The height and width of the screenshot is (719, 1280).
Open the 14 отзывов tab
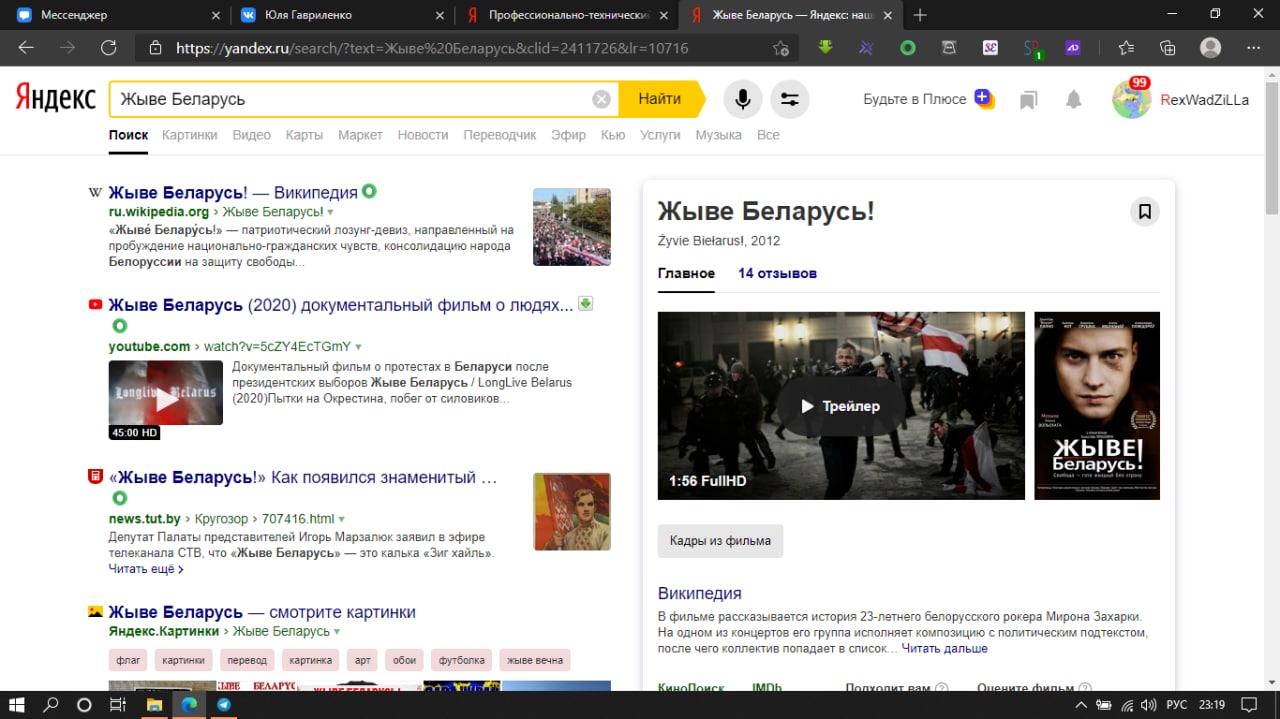pyautogui.click(x=777, y=273)
